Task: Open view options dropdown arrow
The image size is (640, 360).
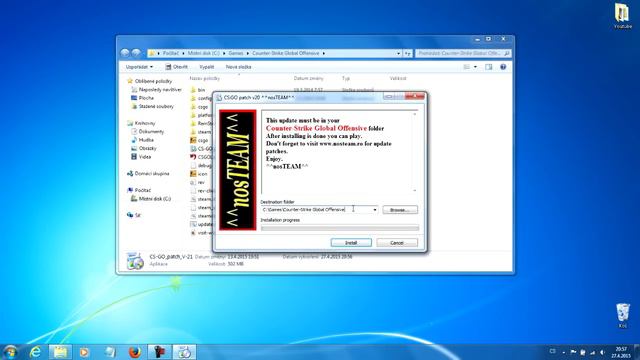Action: pos(475,67)
